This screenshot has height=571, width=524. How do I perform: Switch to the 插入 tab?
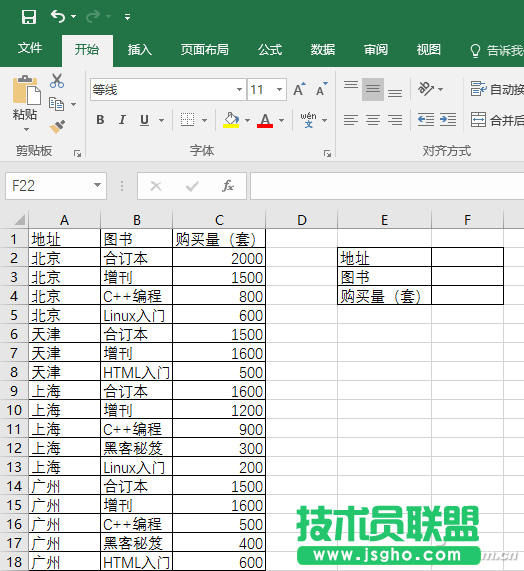pyautogui.click(x=139, y=50)
